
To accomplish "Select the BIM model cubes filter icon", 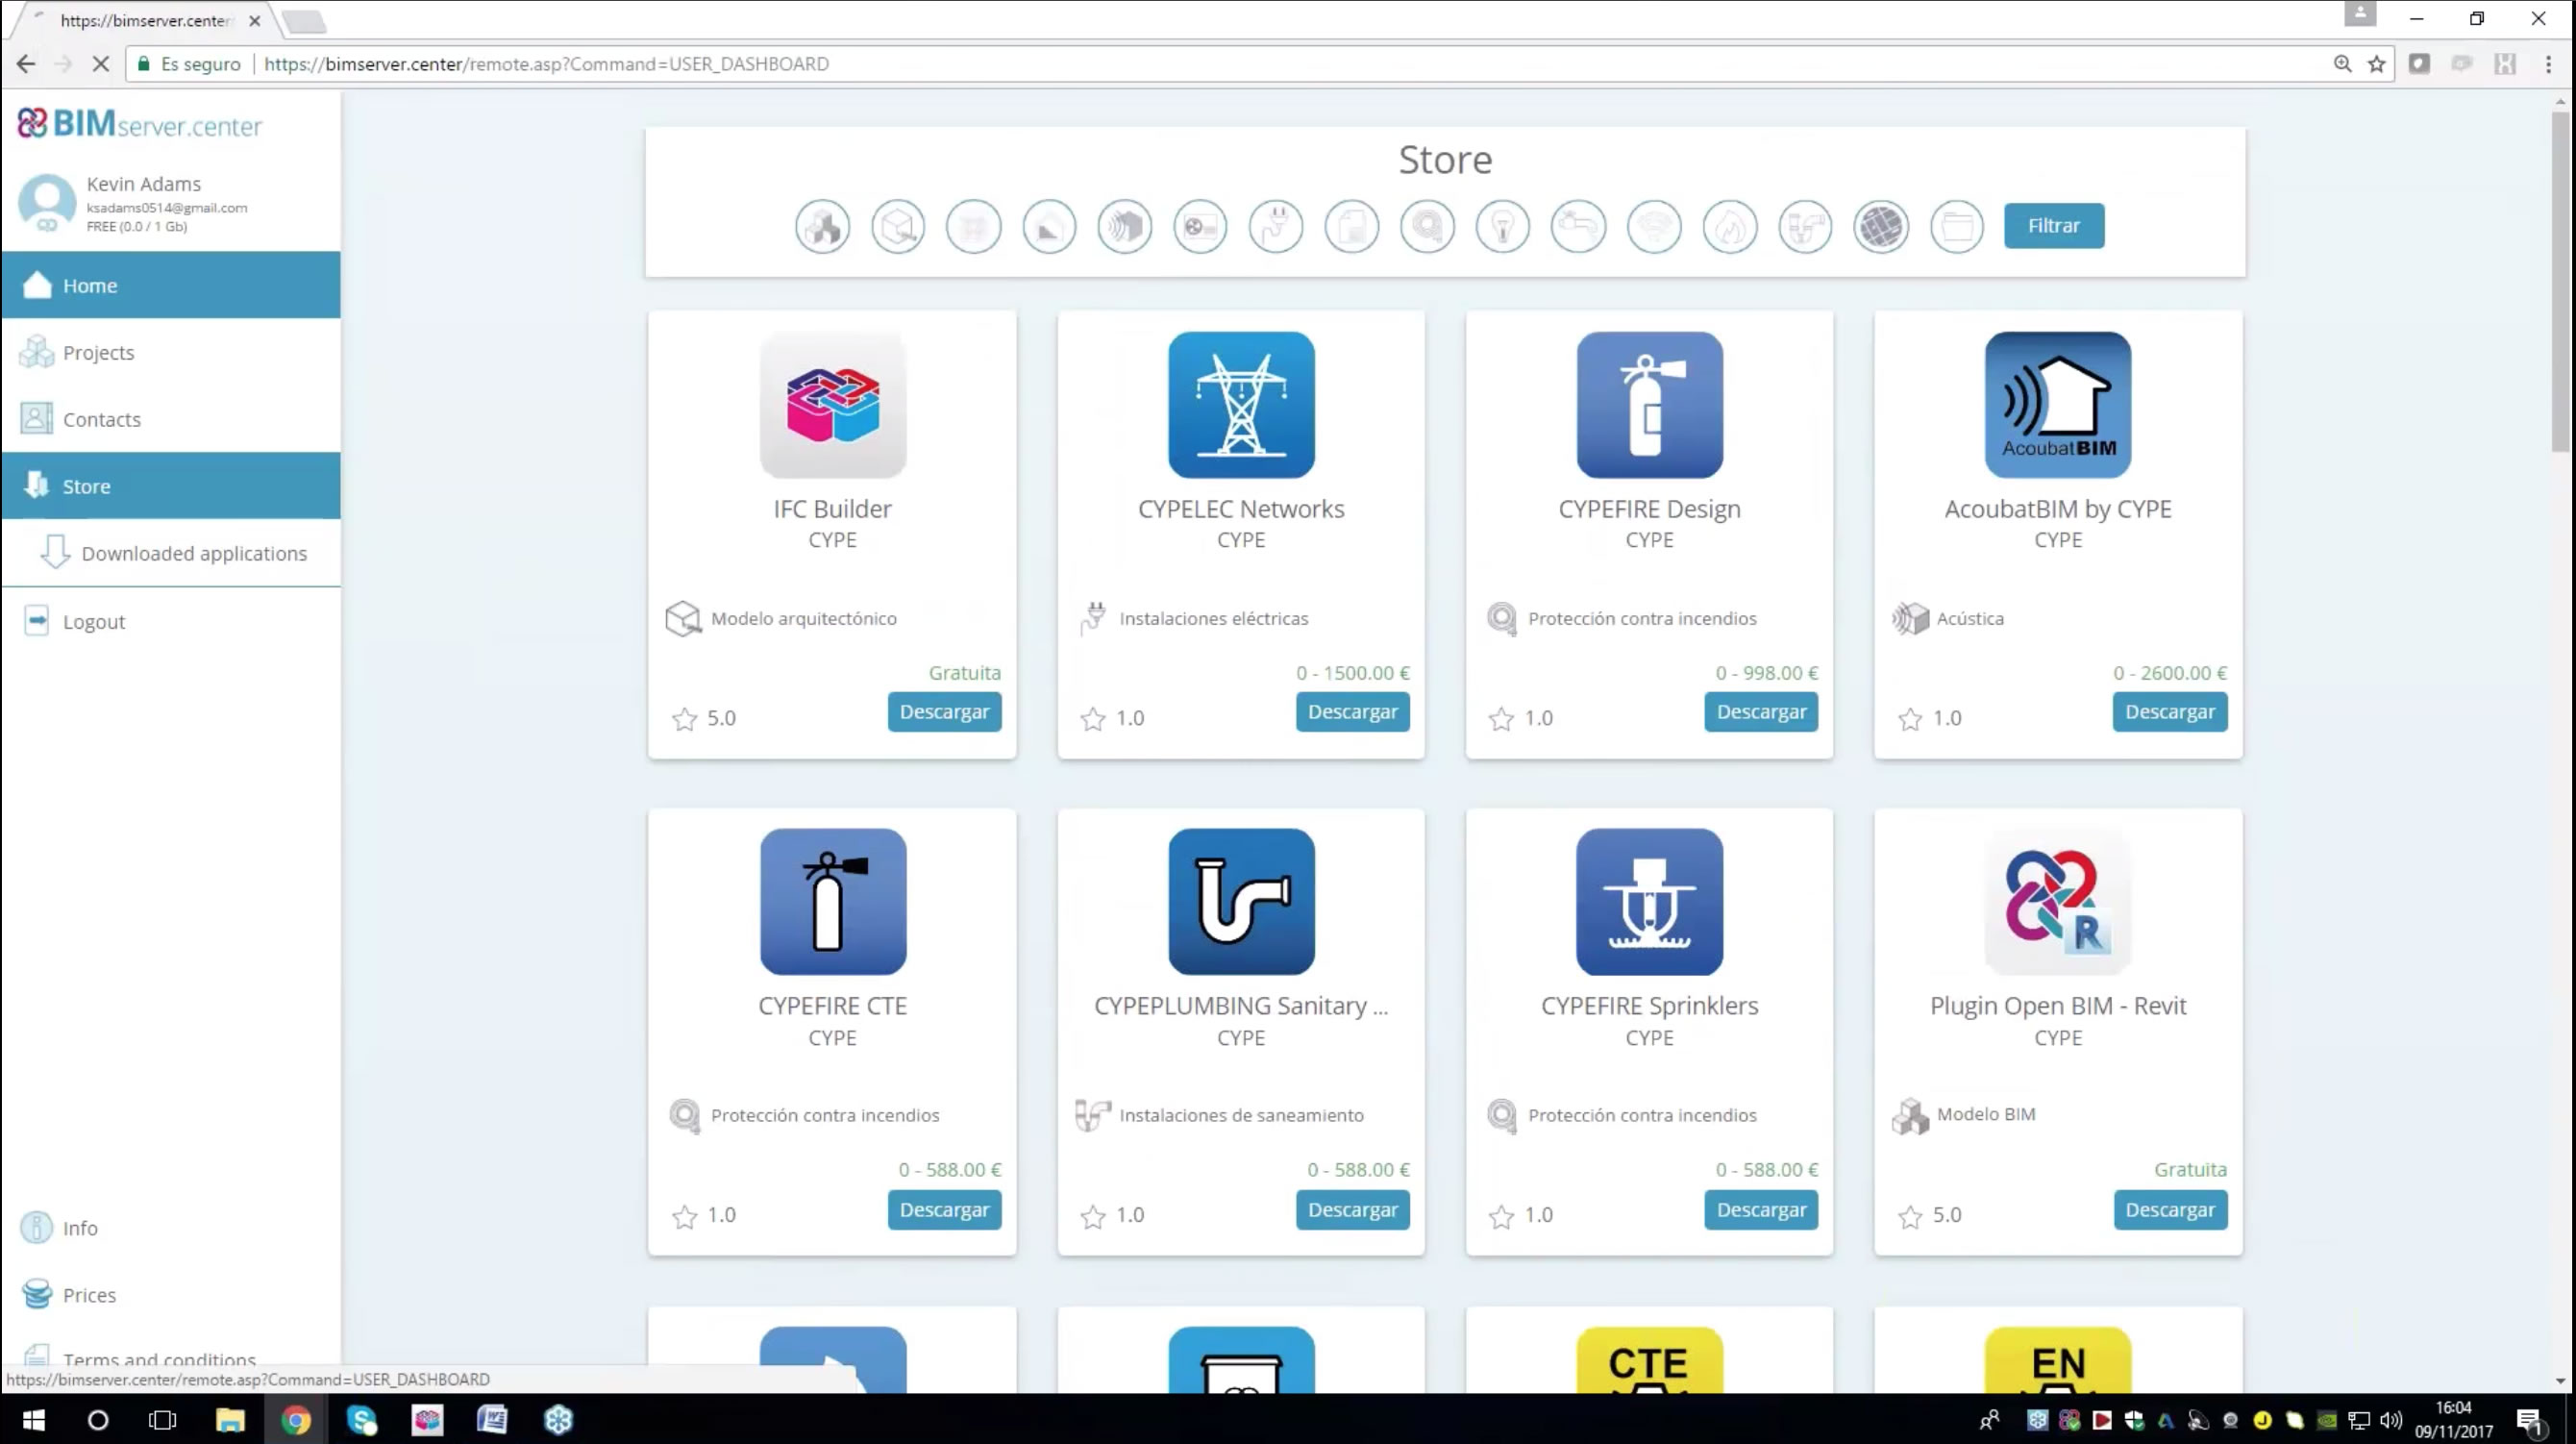I will tap(822, 227).
